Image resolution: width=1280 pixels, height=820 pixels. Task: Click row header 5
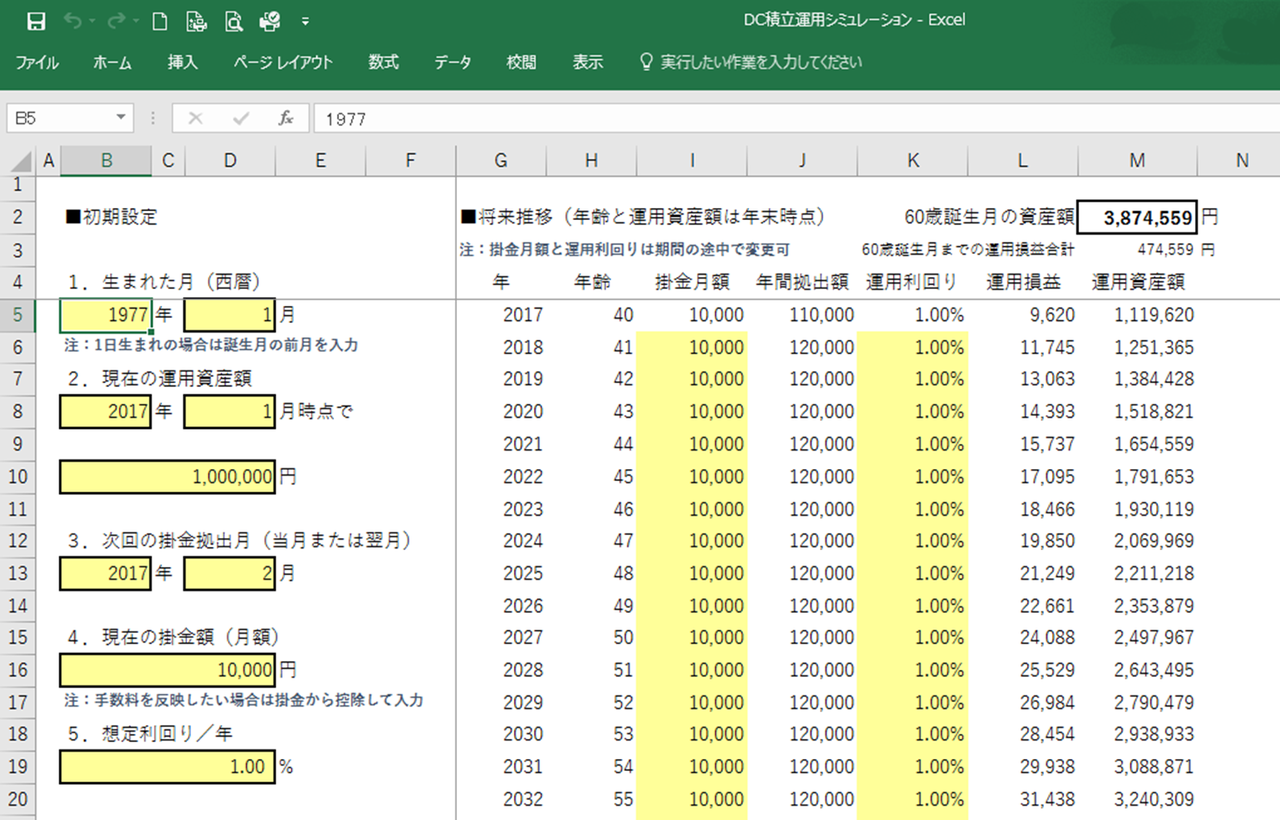click(18, 314)
